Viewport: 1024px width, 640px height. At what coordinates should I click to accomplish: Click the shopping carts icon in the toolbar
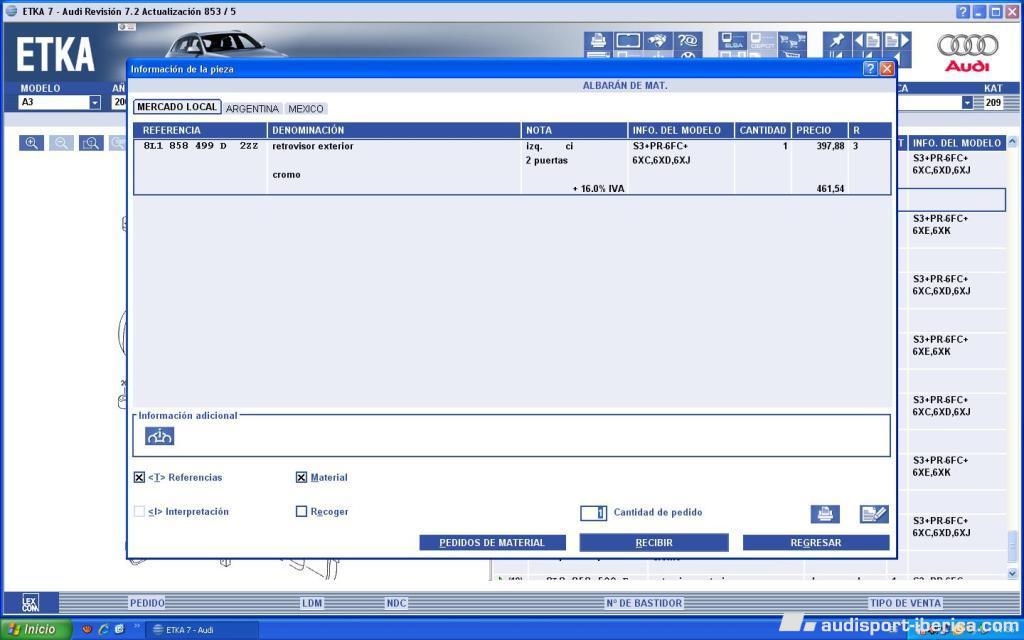792,41
